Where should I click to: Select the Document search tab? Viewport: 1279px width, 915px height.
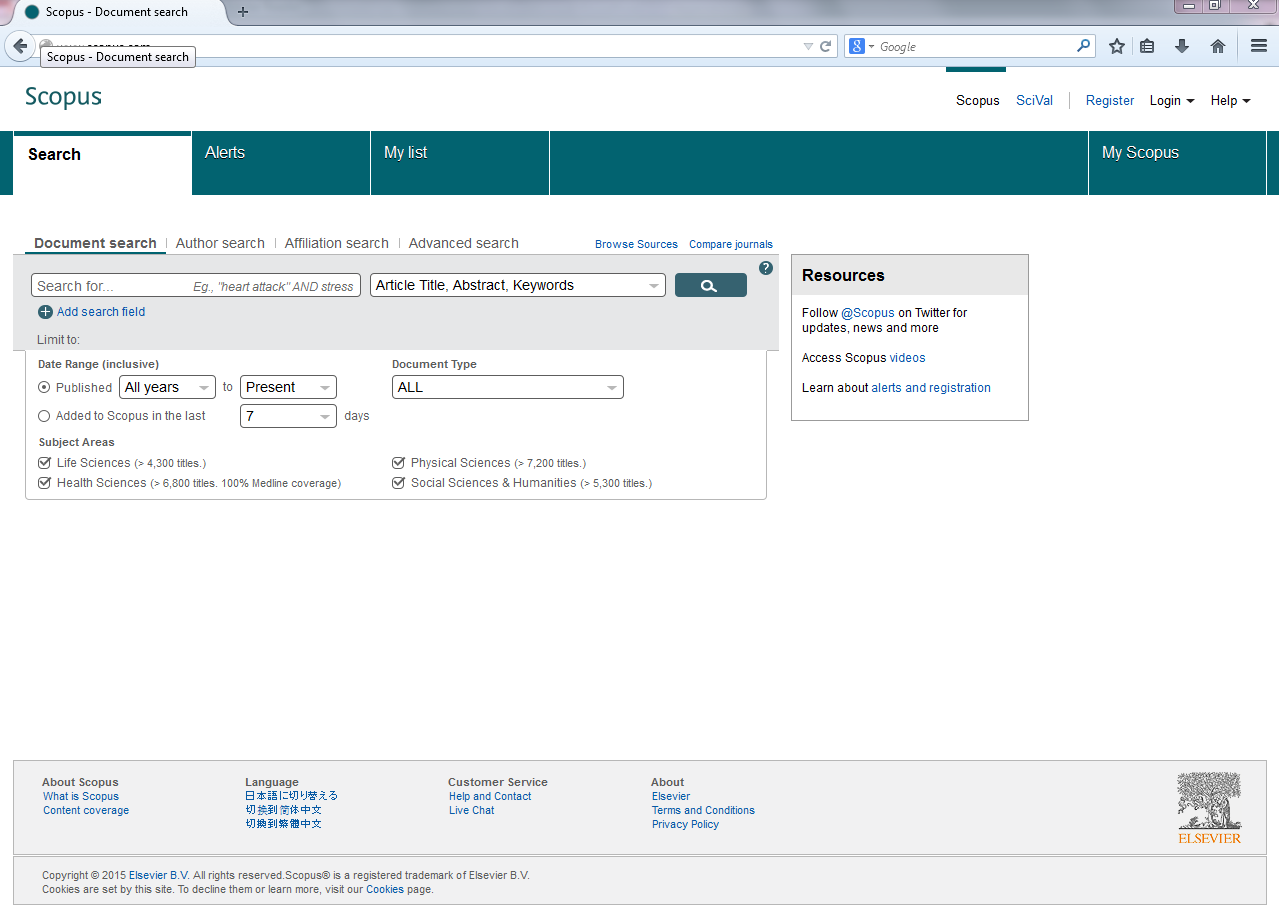pos(95,243)
